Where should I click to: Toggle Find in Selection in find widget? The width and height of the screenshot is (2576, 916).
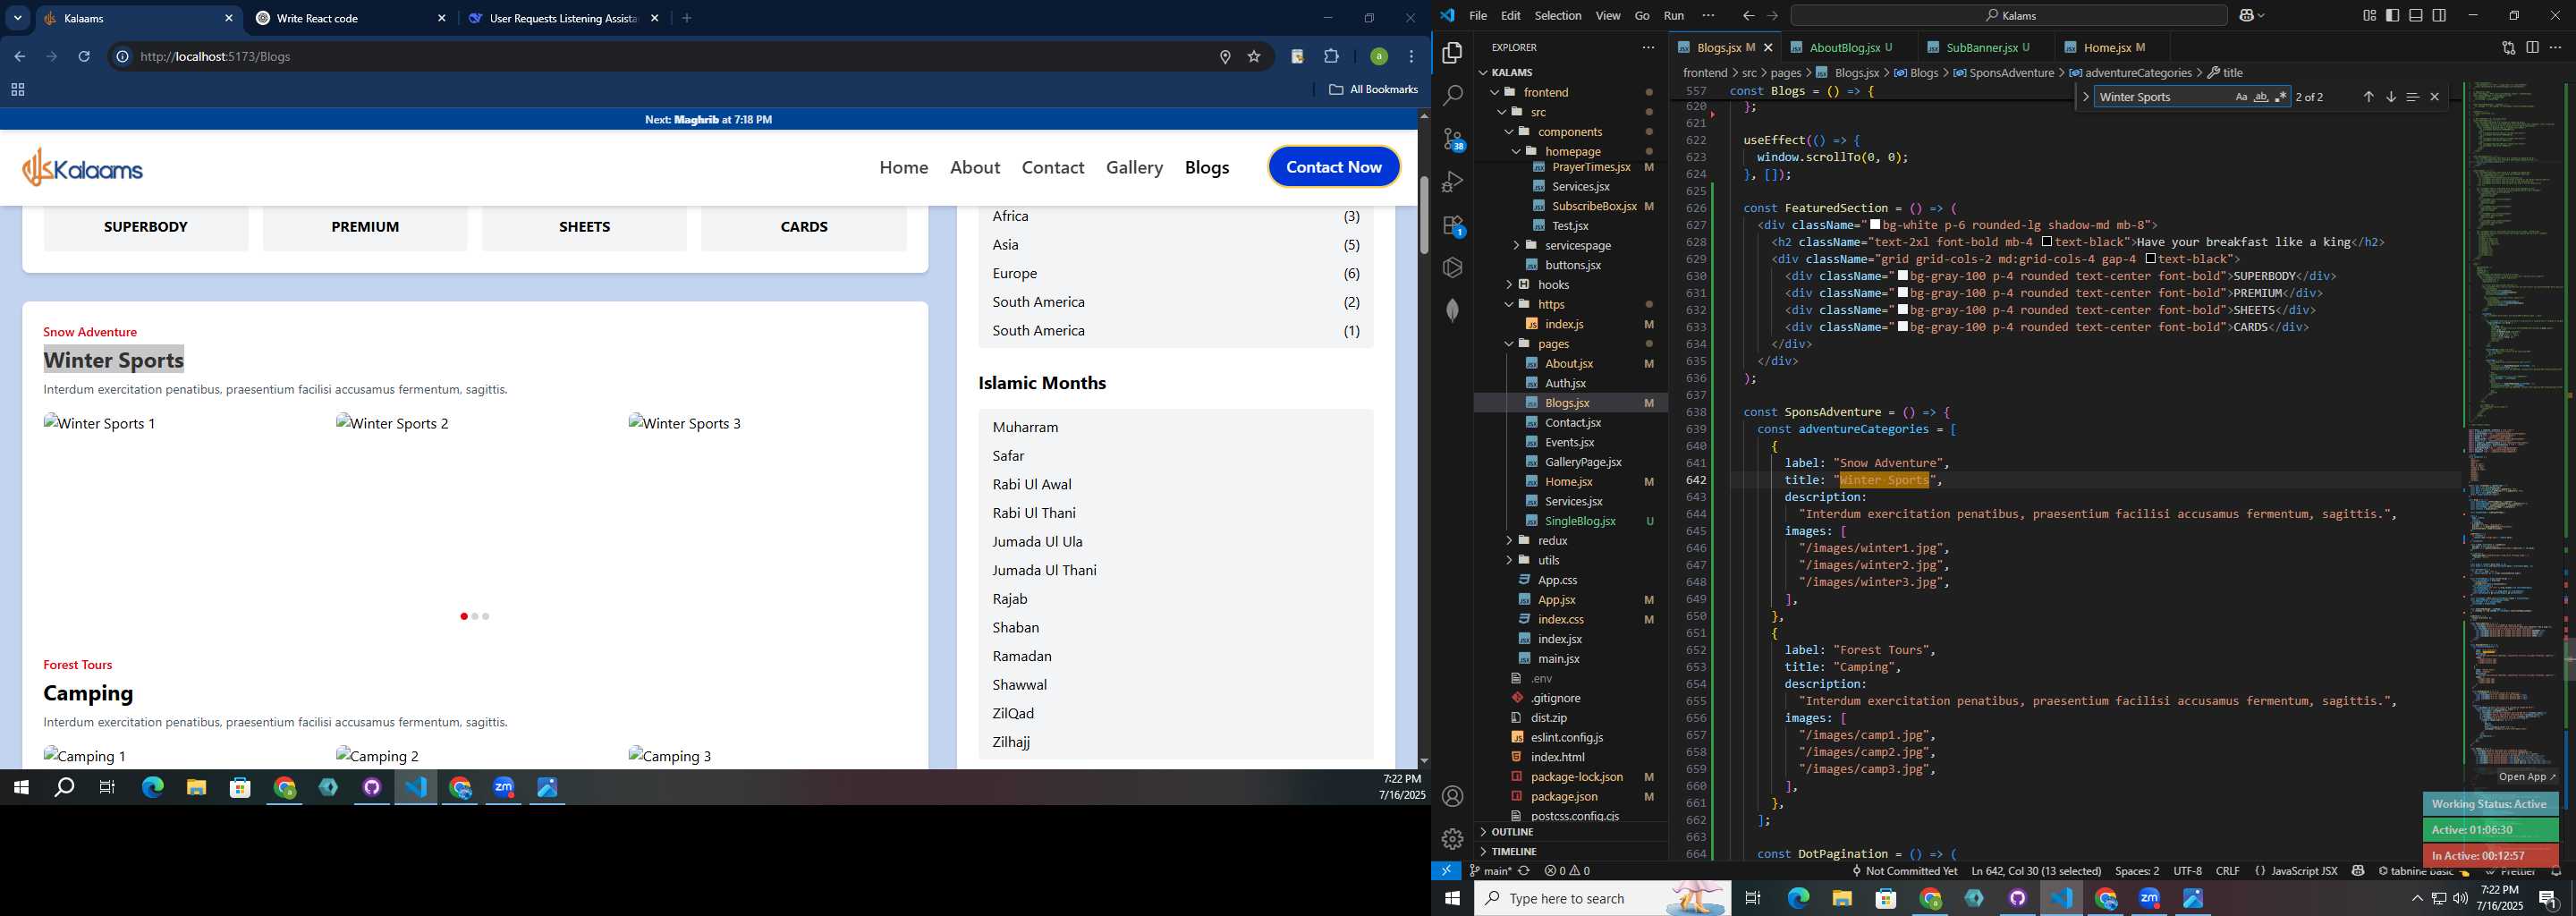point(2412,97)
